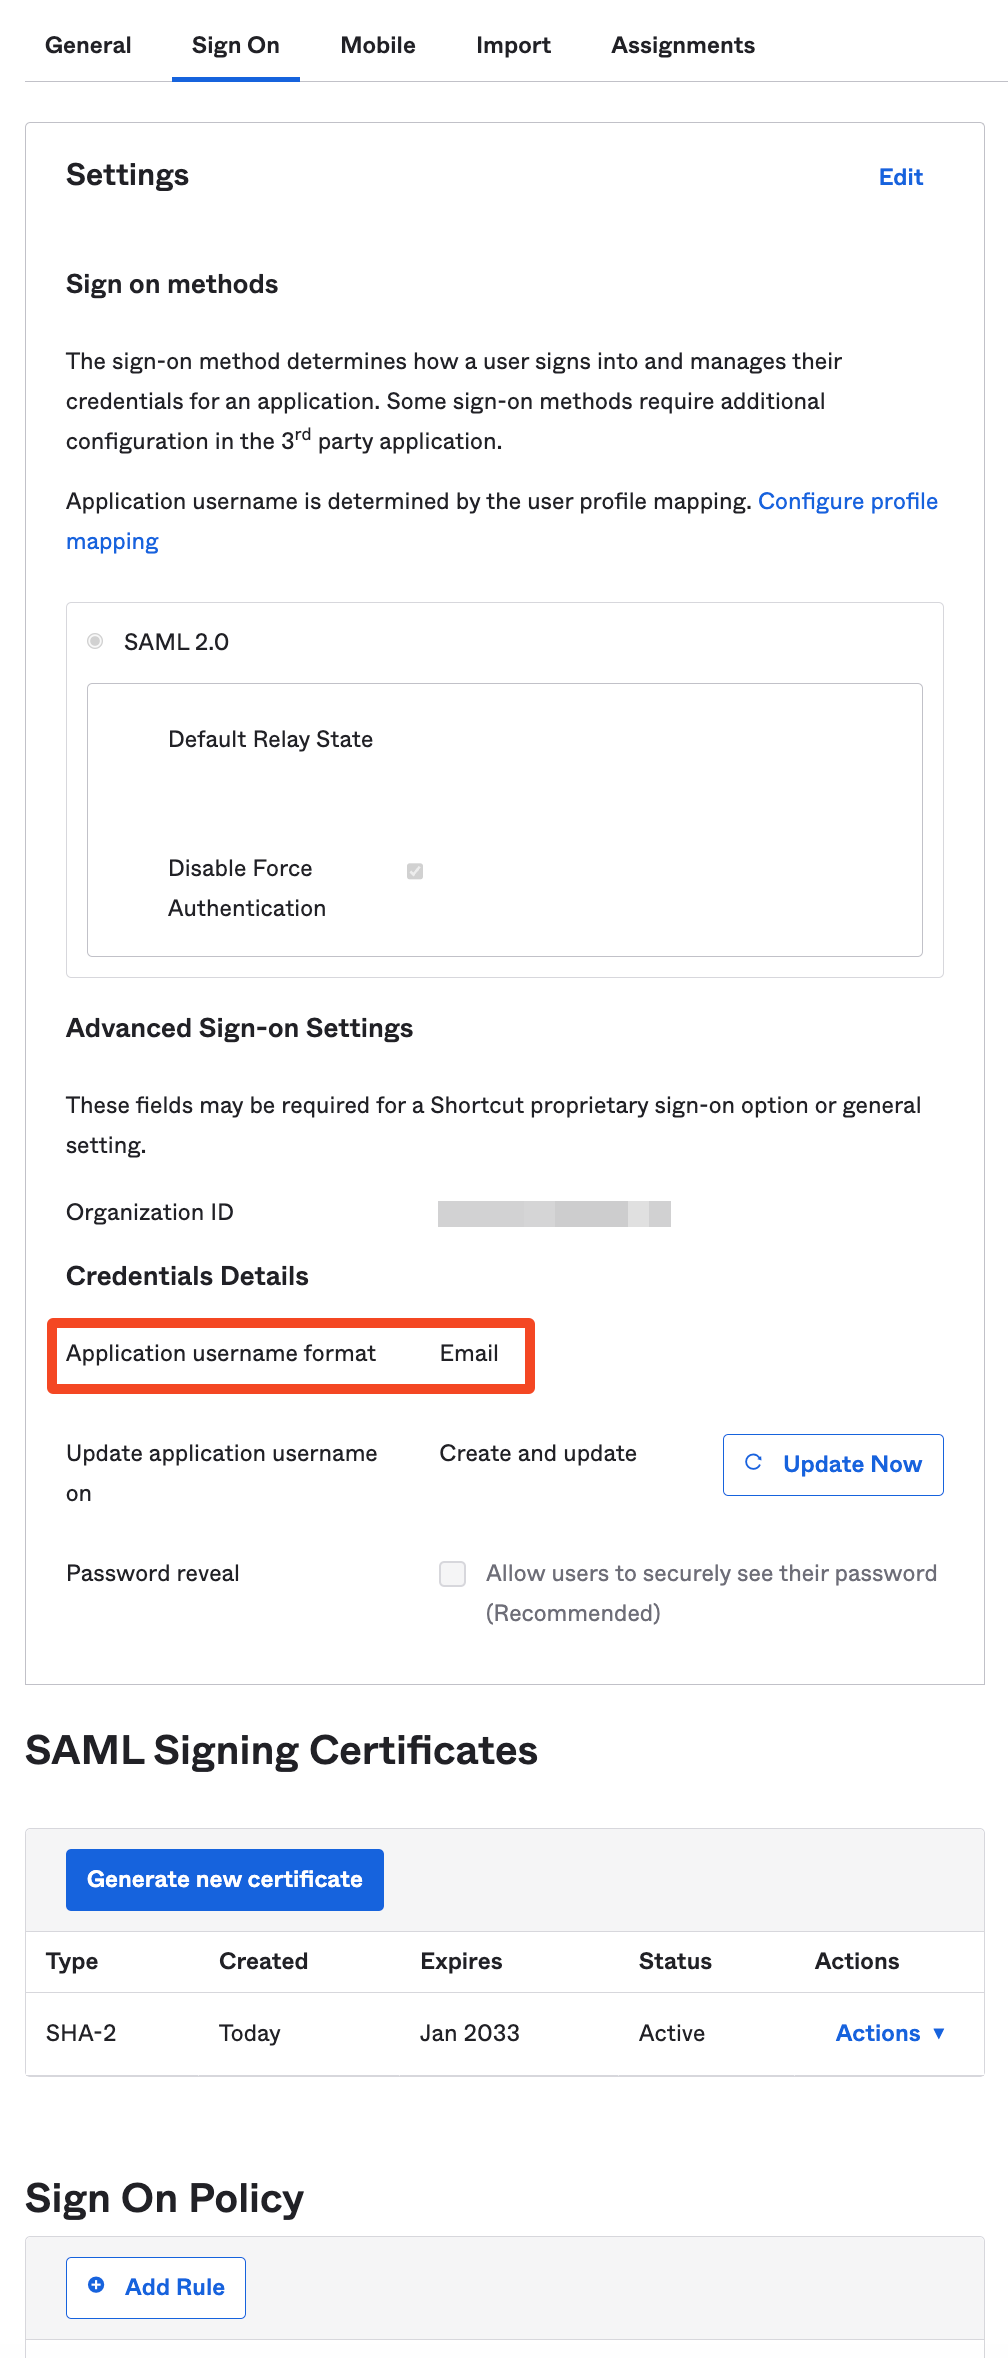Click the Expires column header
The height and width of the screenshot is (2358, 1008).
[x=461, y=1961]
